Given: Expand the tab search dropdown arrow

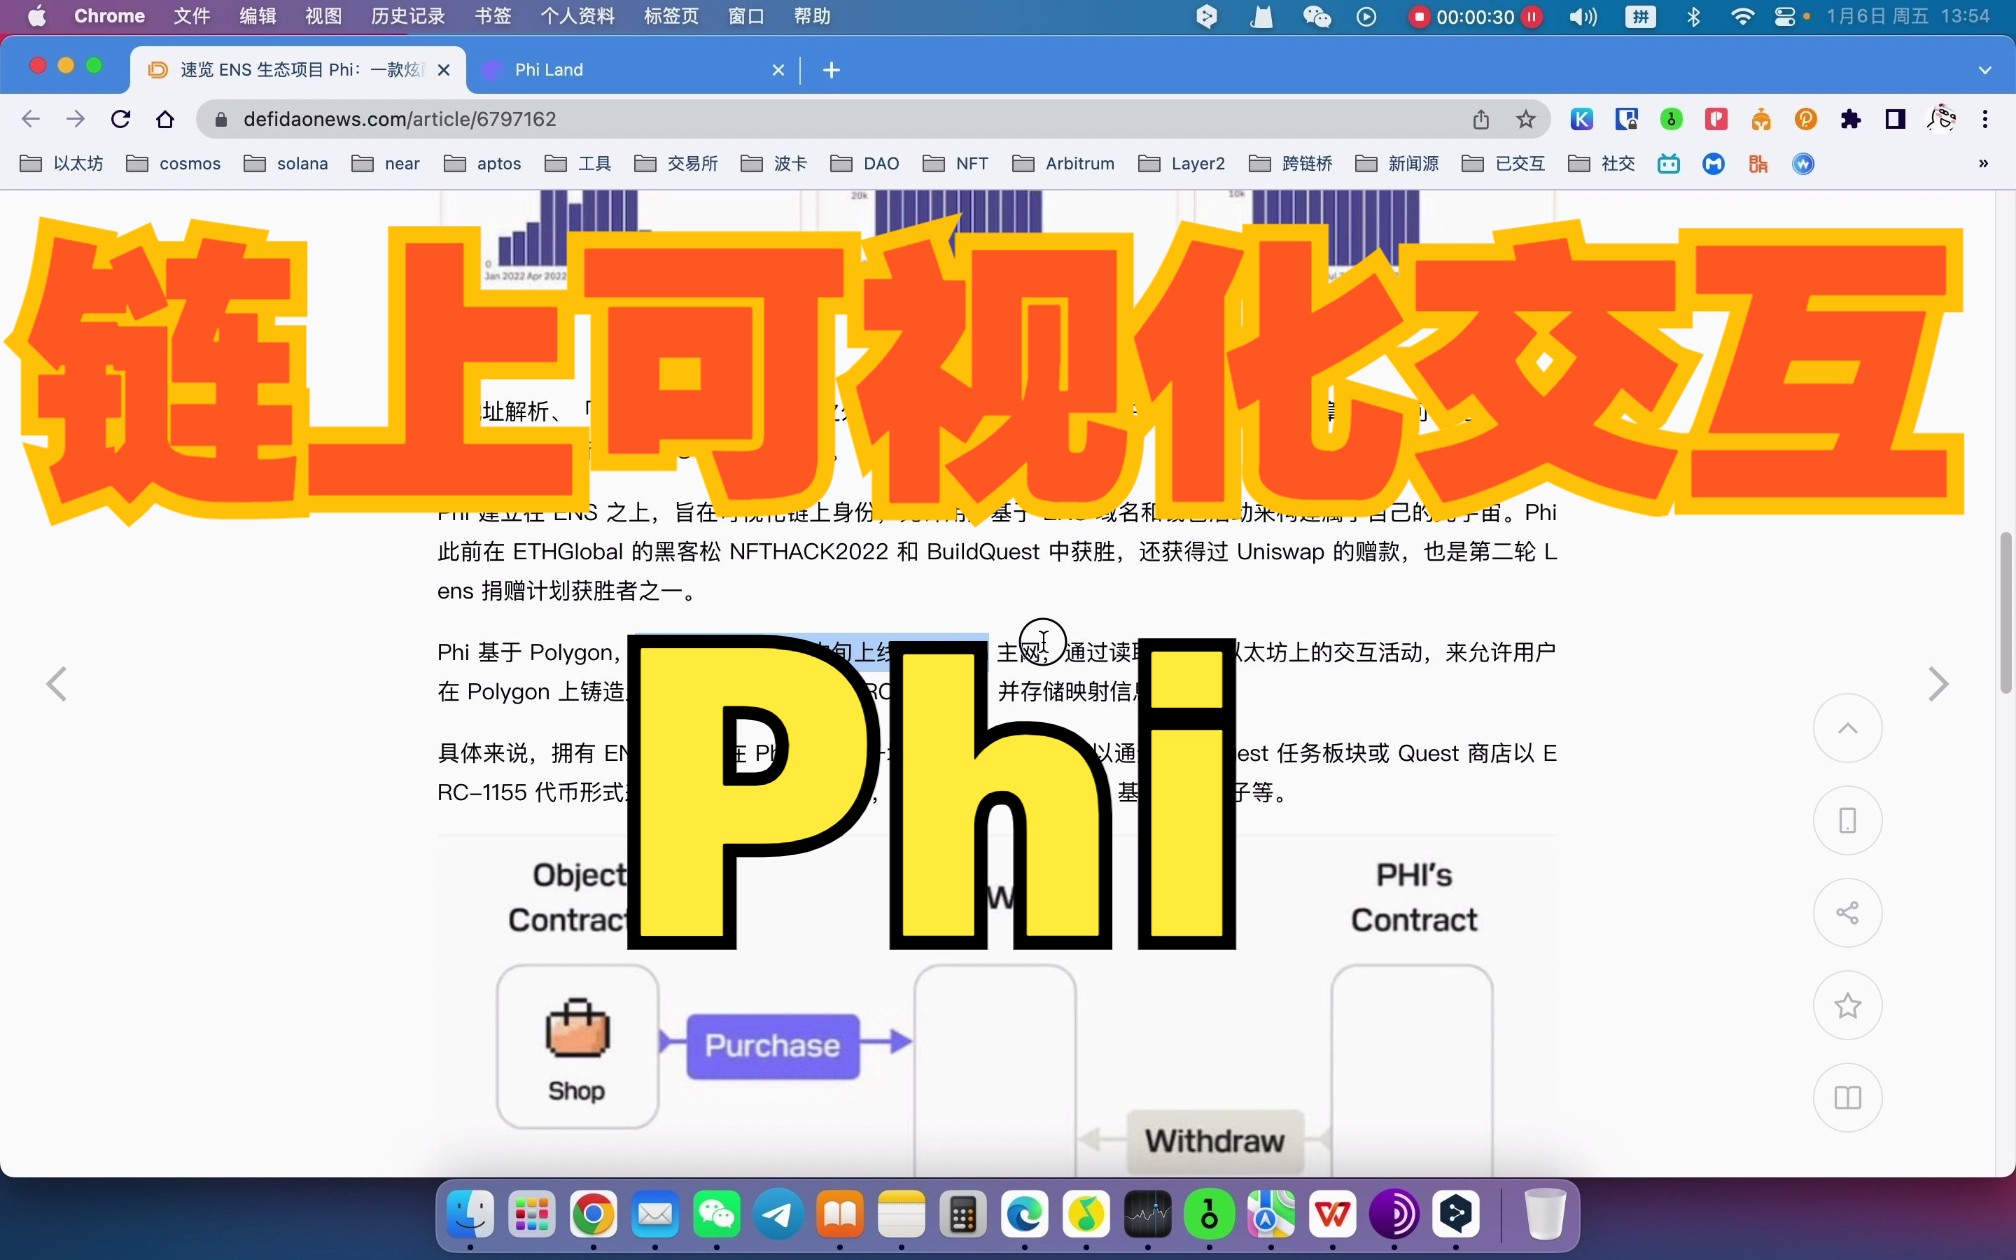Looking at the screenshot, I should pyautogui.click(x=1985, y=70).
